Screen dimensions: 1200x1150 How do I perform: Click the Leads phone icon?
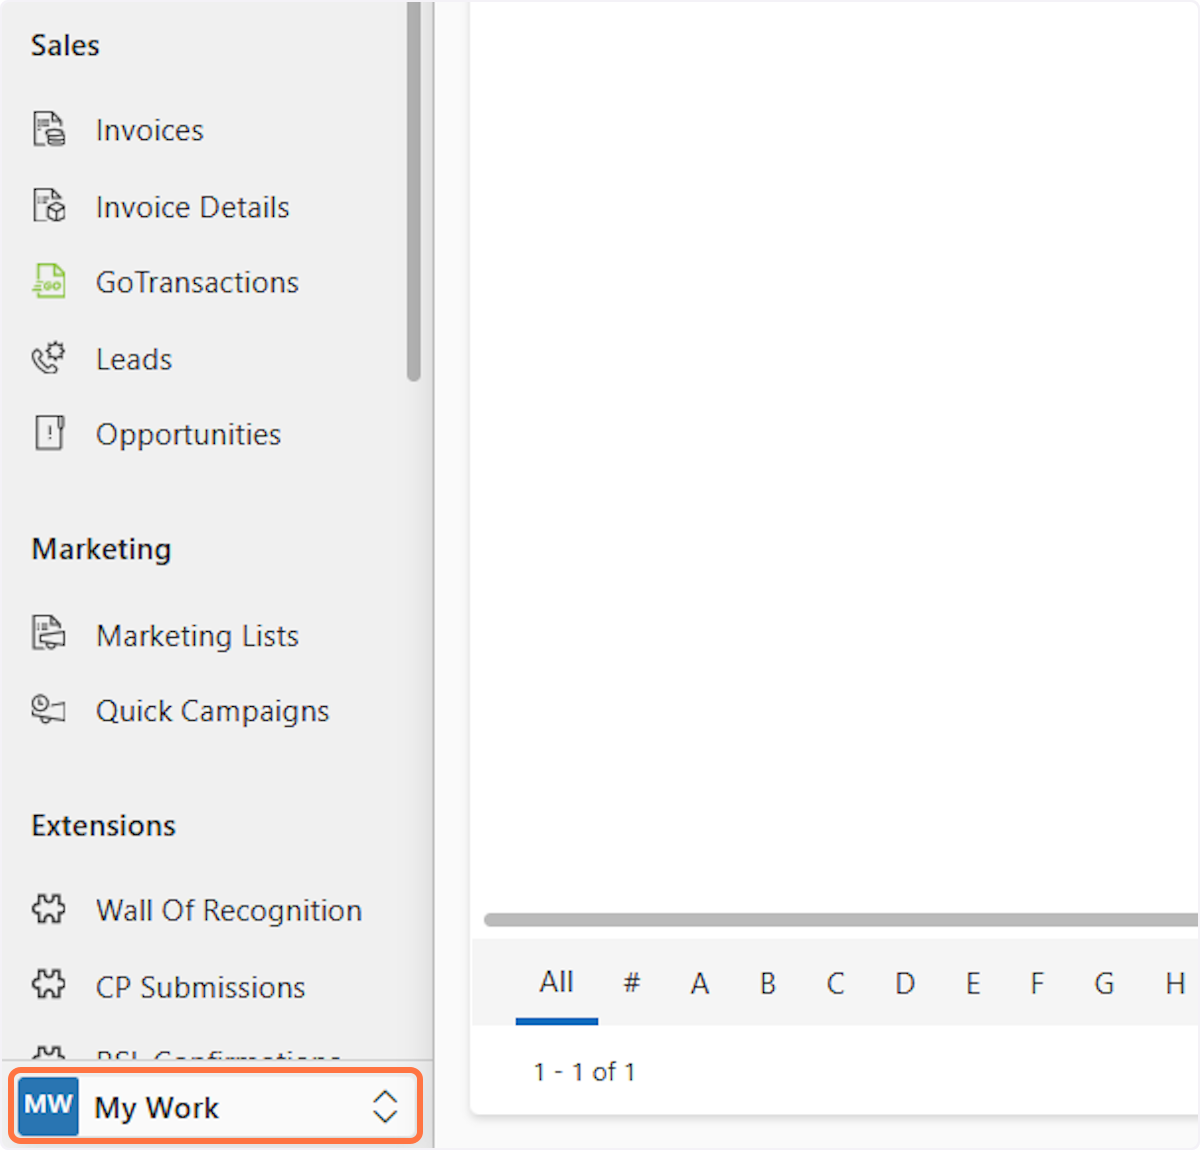(49, 358)
